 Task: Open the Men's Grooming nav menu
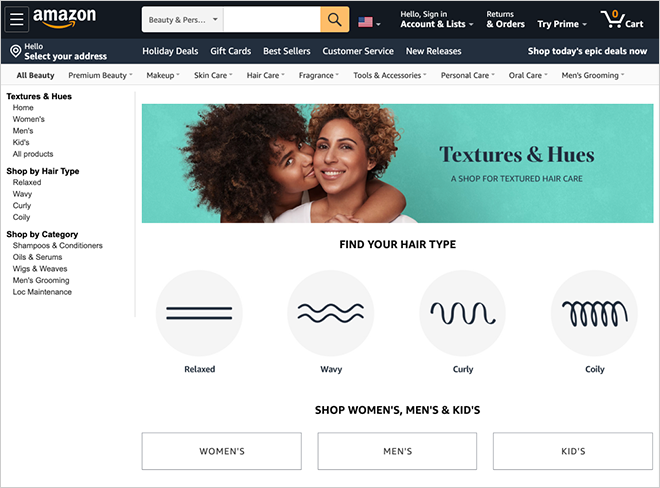coord(593,75)
